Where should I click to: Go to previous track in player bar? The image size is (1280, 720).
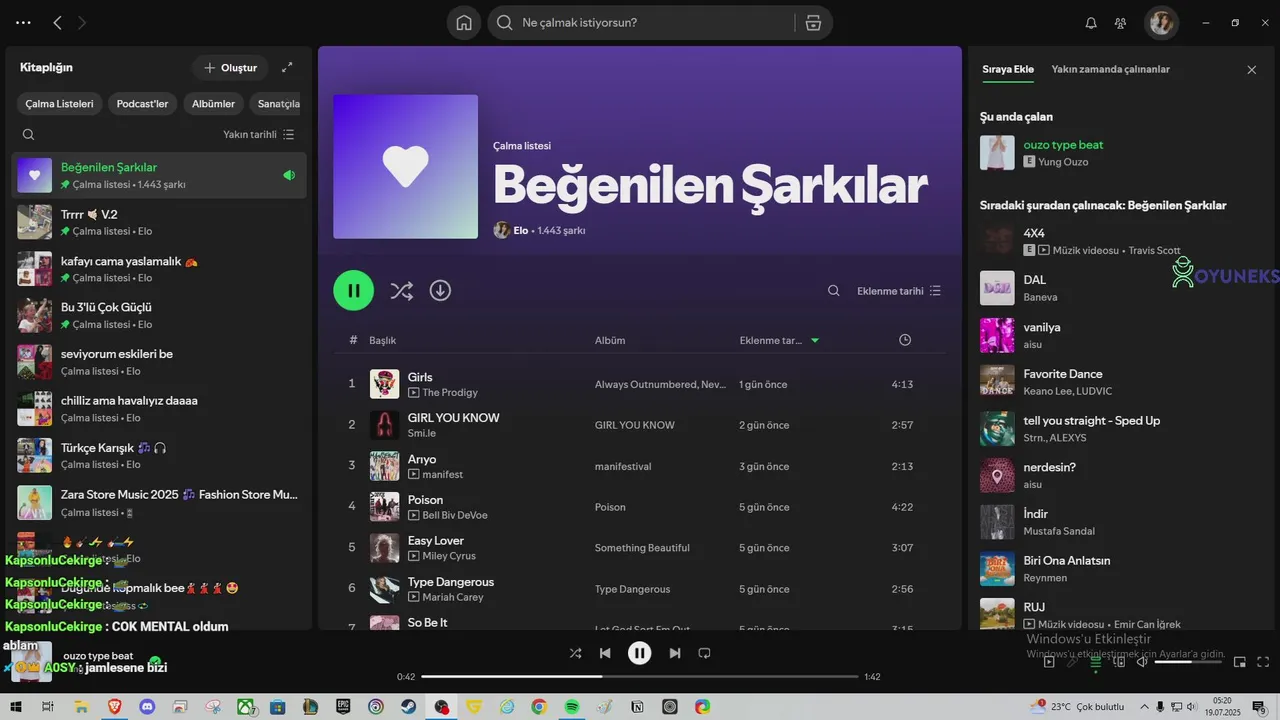point(605,653)
